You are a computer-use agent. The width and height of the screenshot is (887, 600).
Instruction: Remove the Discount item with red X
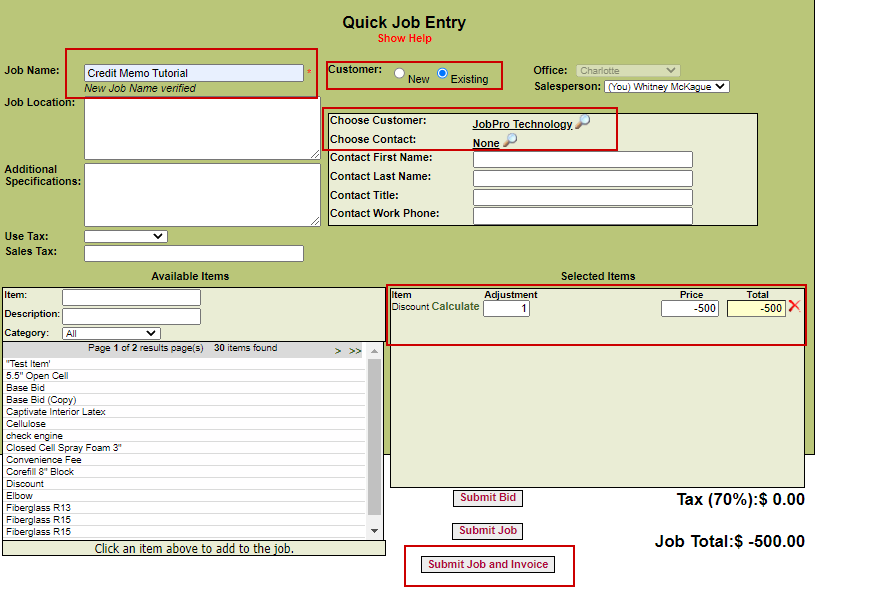794,306
